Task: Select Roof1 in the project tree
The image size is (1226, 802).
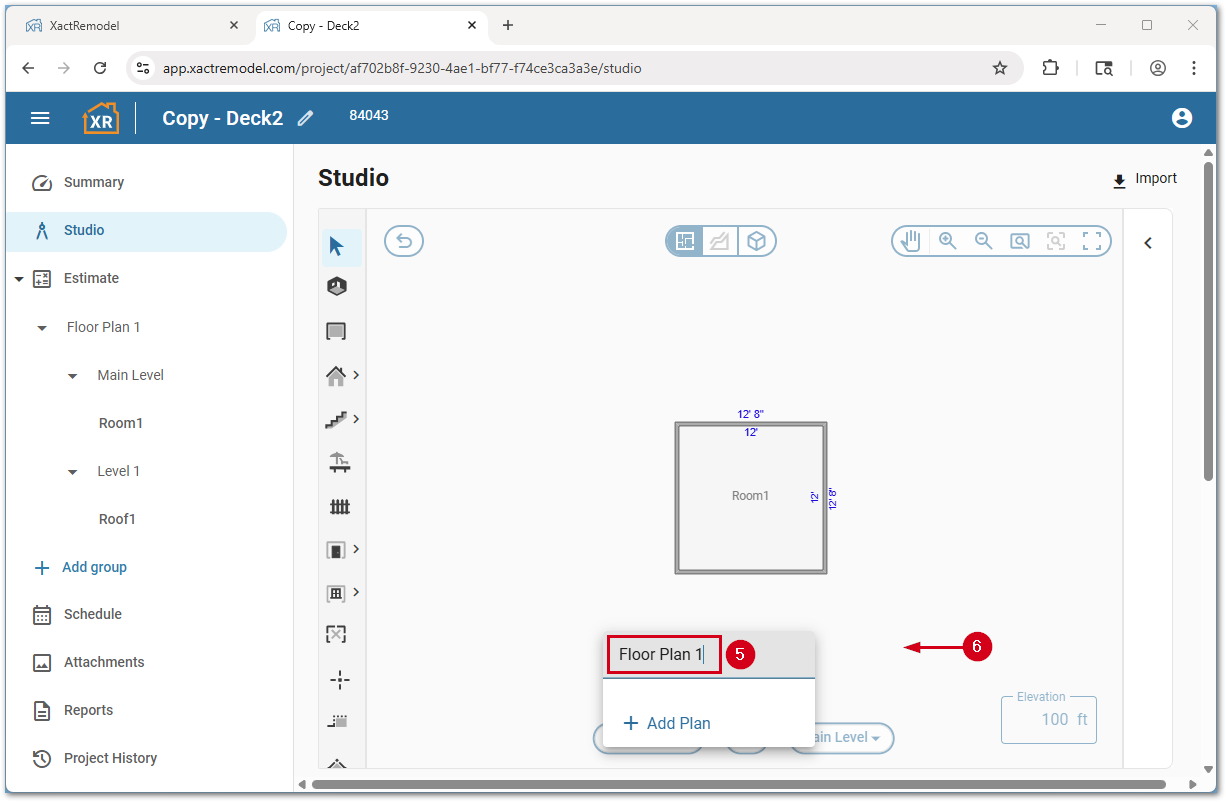Action: click(117, 519)
